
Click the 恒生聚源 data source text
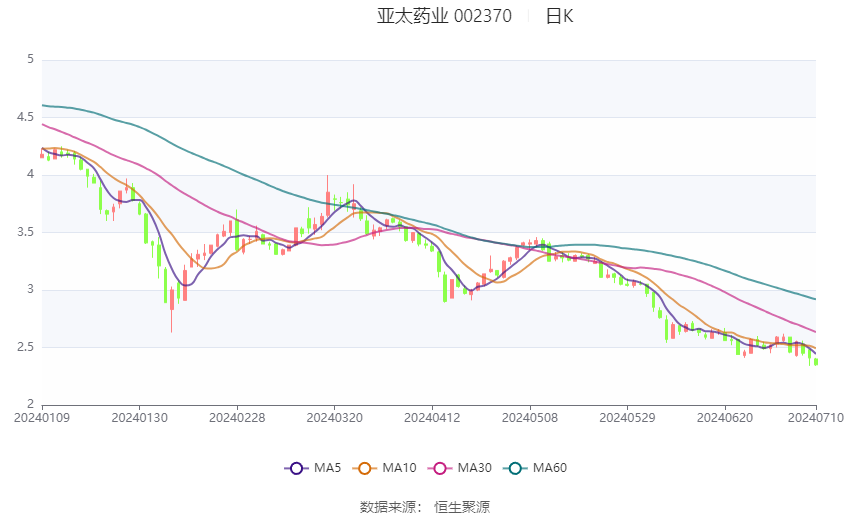[462, 507]
